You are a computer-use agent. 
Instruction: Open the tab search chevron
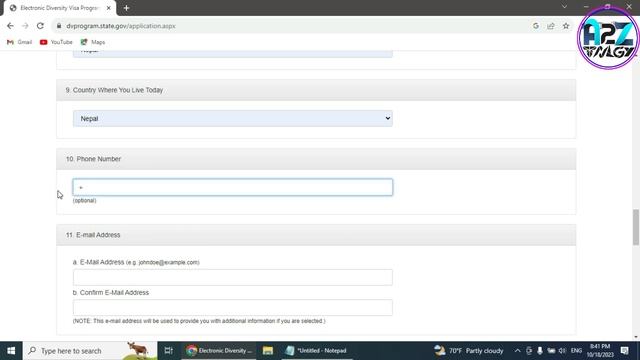[564, 7]
